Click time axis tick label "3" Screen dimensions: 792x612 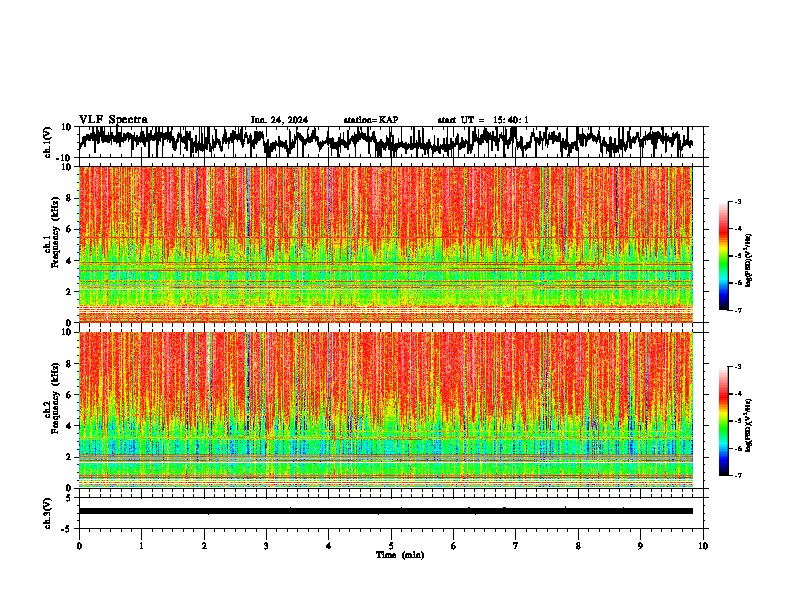coord(266,546)
